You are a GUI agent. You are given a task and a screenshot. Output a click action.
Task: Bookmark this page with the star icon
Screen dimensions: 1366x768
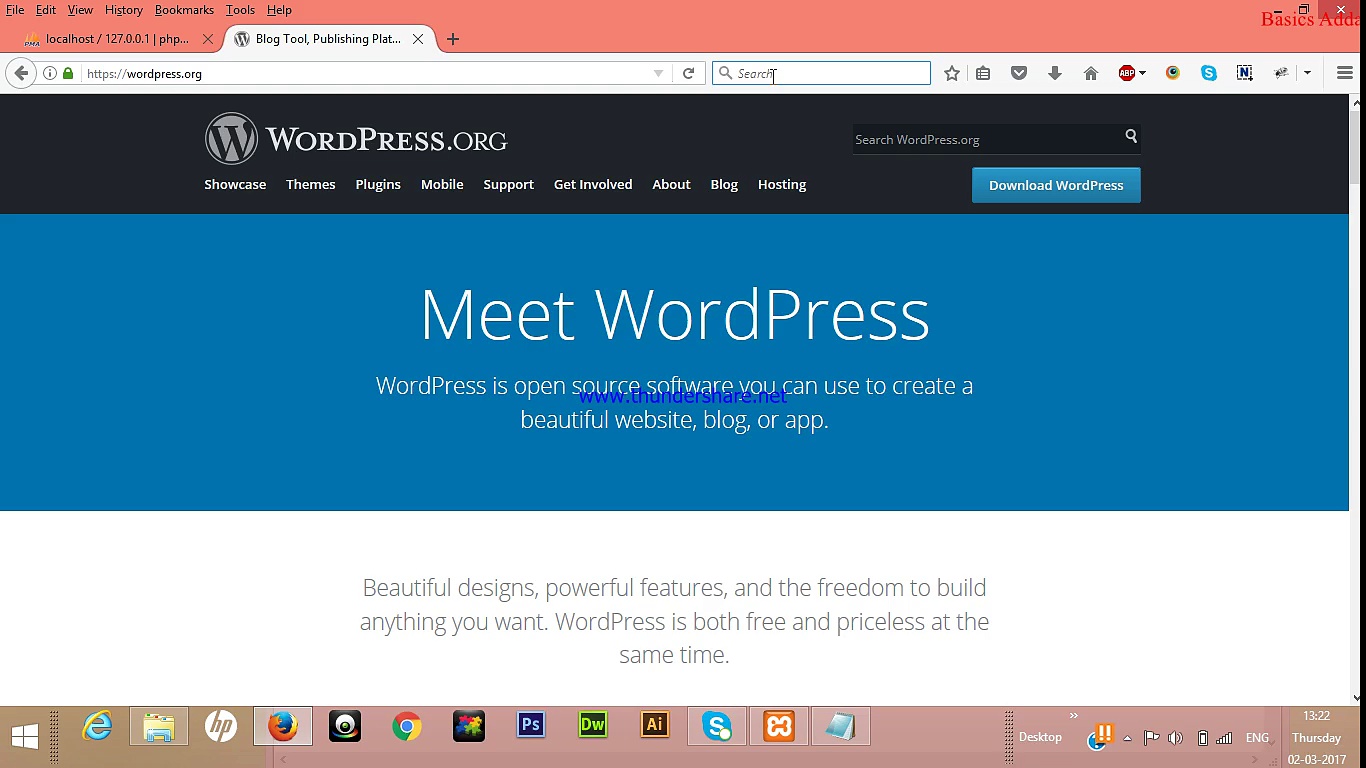click(x=952, y=73)
